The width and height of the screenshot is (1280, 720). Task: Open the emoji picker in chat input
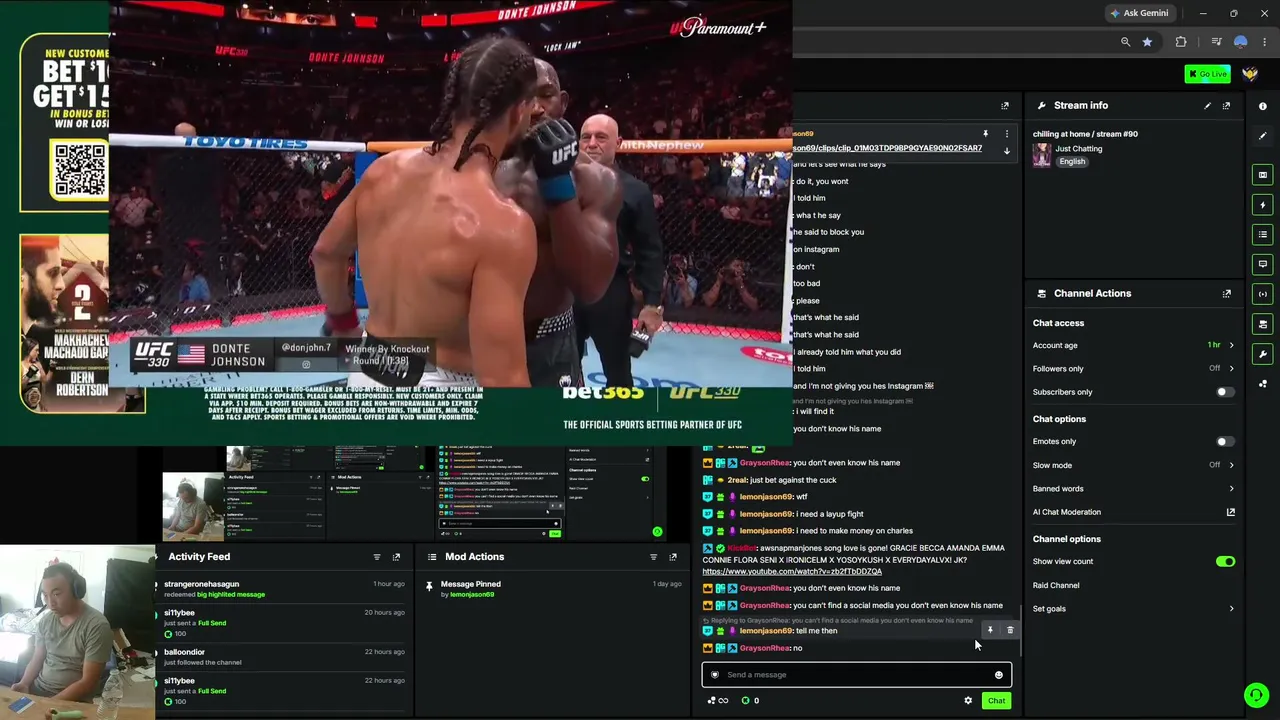coord(998,675)
